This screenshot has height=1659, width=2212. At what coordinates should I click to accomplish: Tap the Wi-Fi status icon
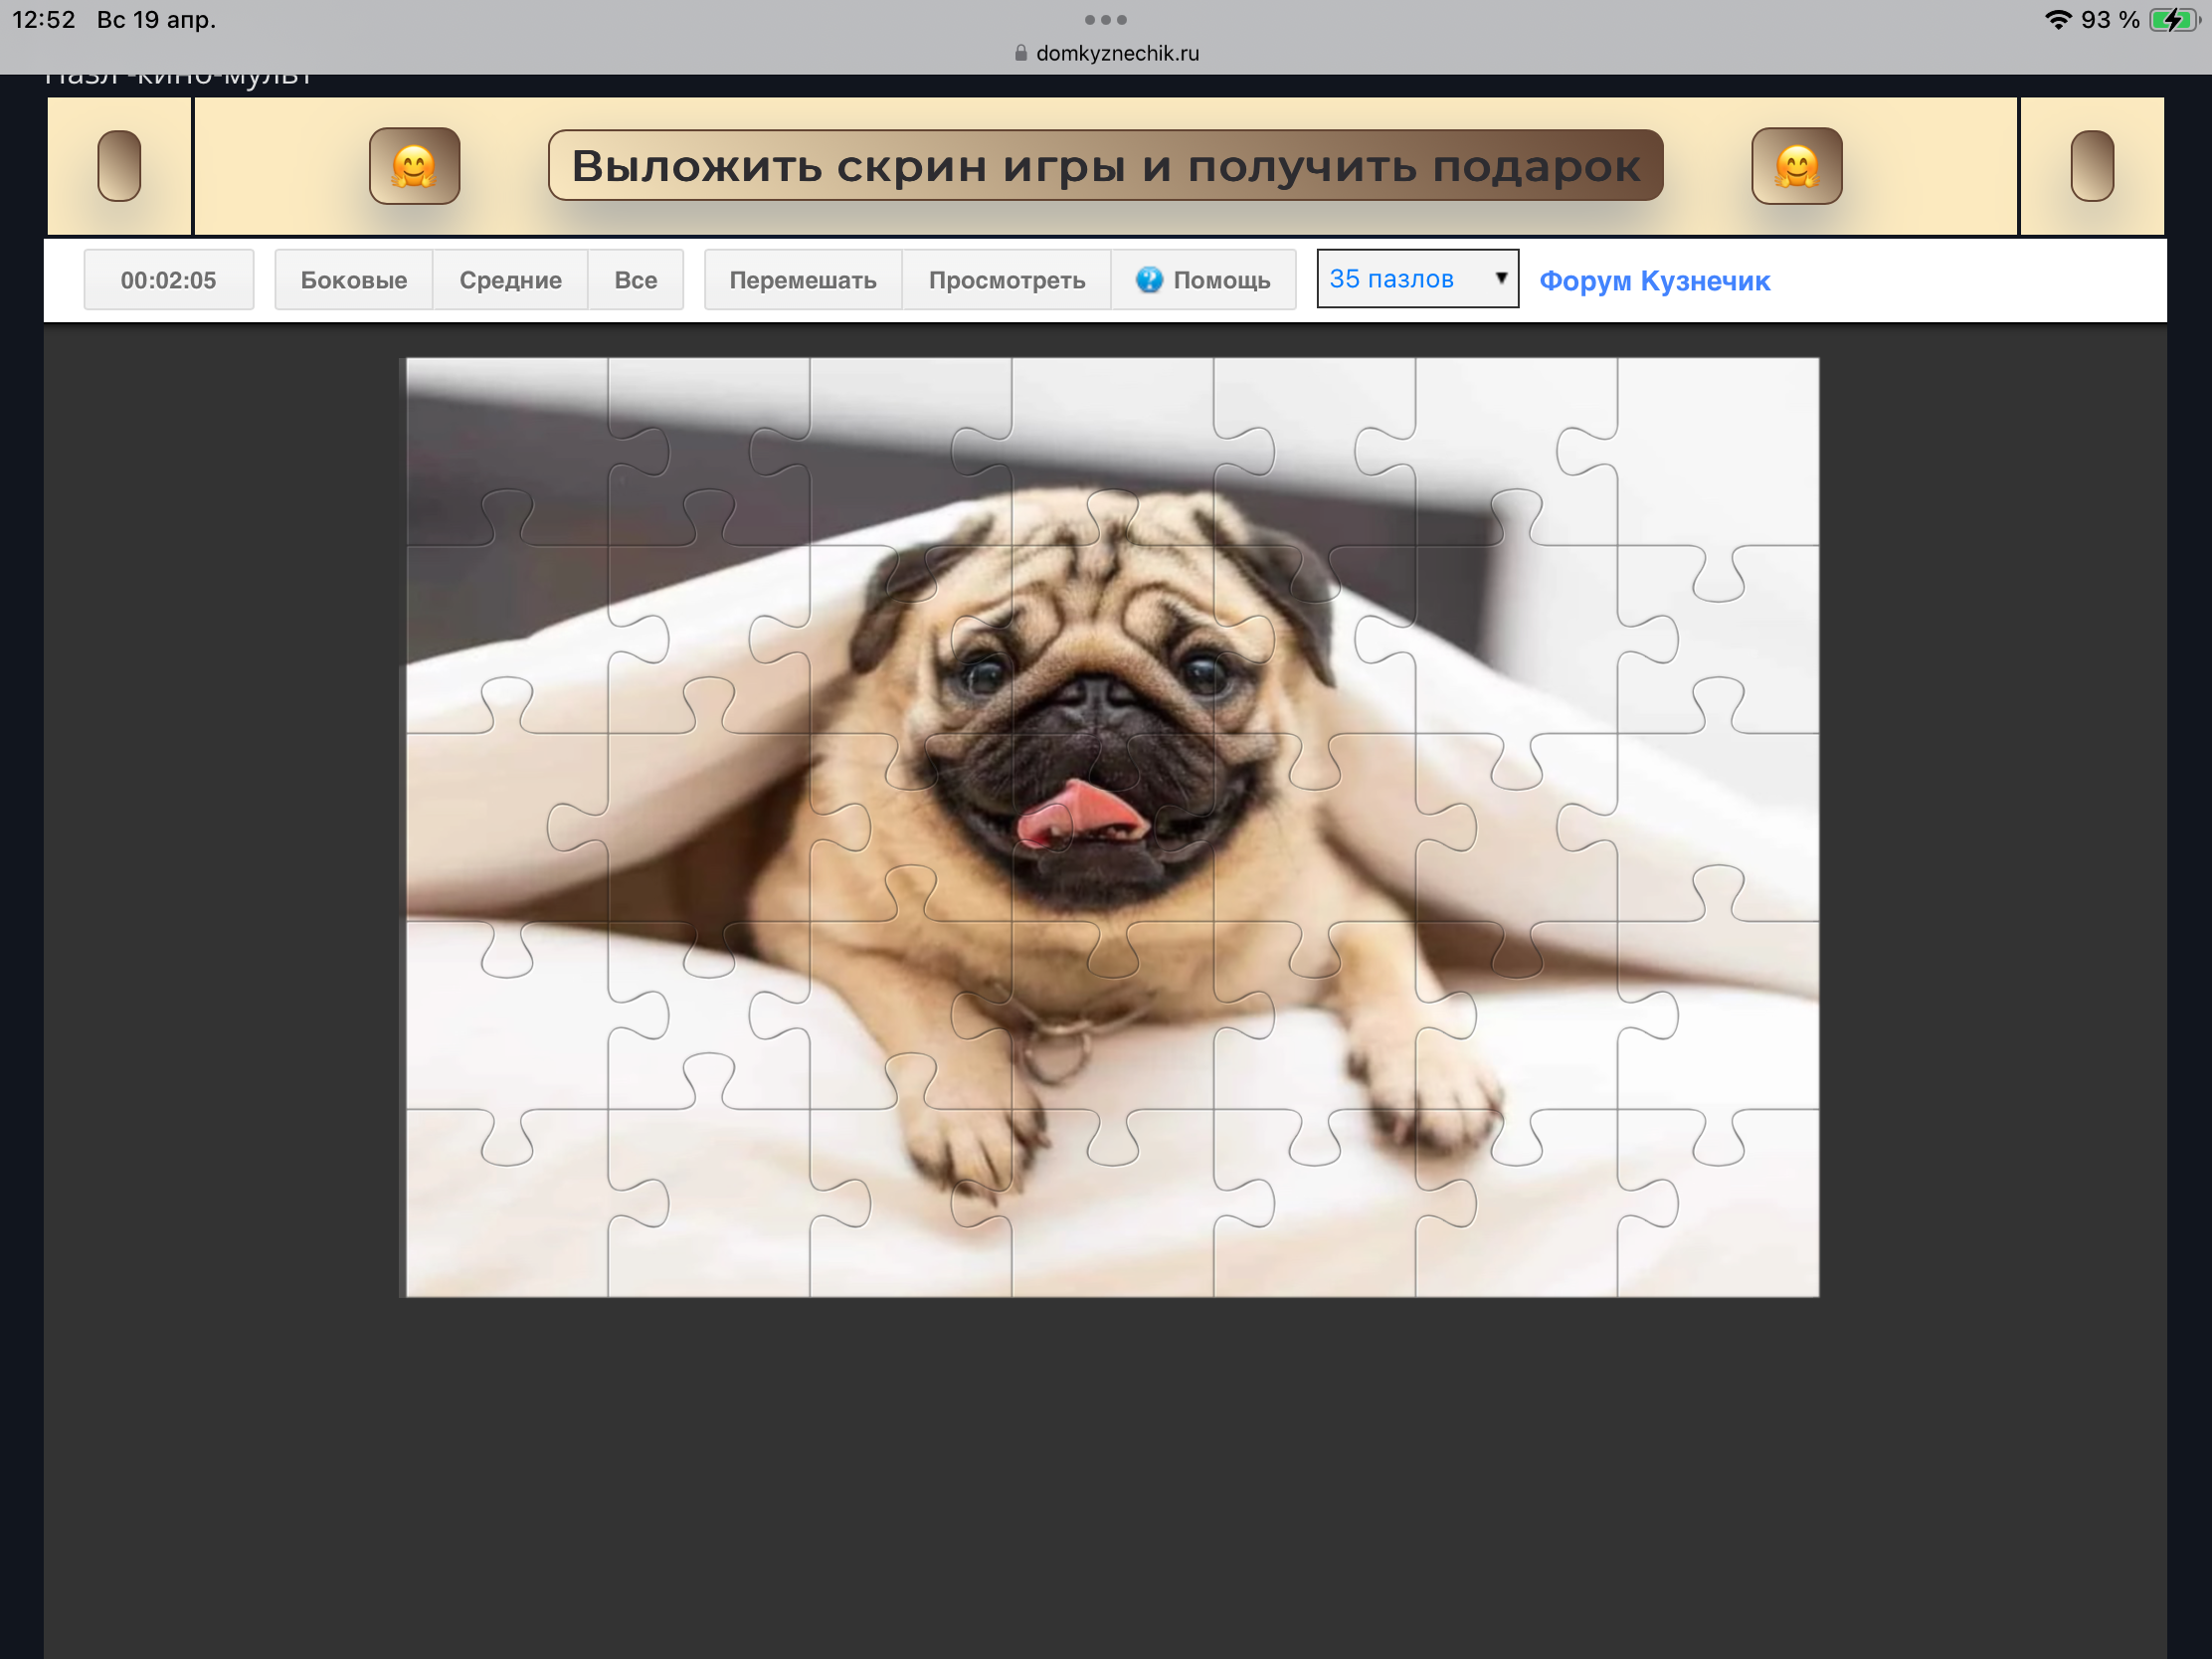[2057, 20]
